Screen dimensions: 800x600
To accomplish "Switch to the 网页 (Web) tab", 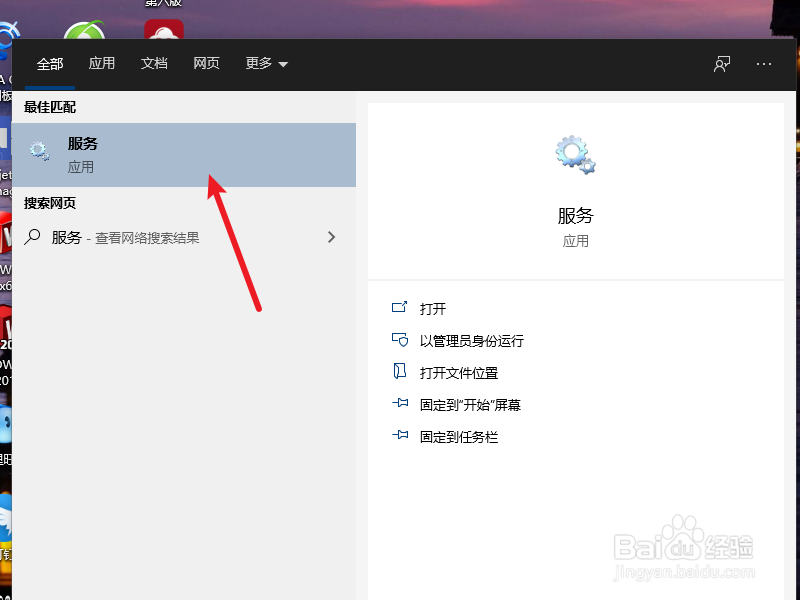I will click(x=206, y=63).
